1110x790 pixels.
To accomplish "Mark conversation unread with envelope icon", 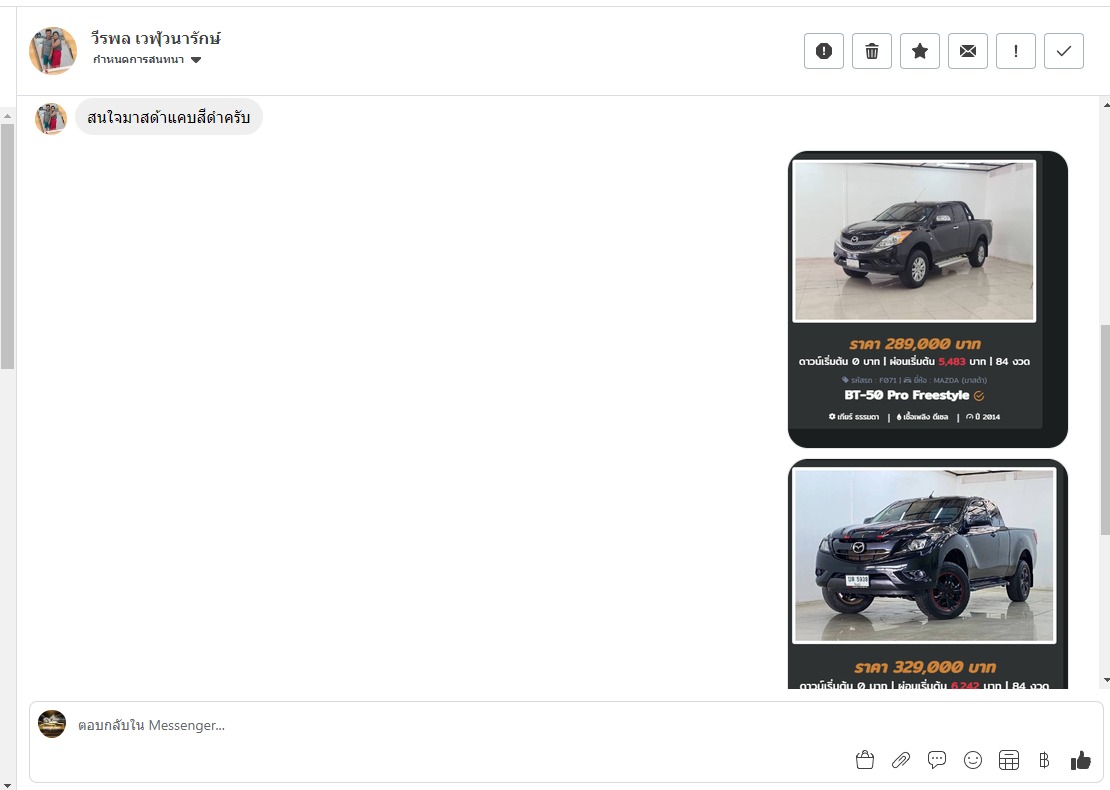I will point(968,51).
